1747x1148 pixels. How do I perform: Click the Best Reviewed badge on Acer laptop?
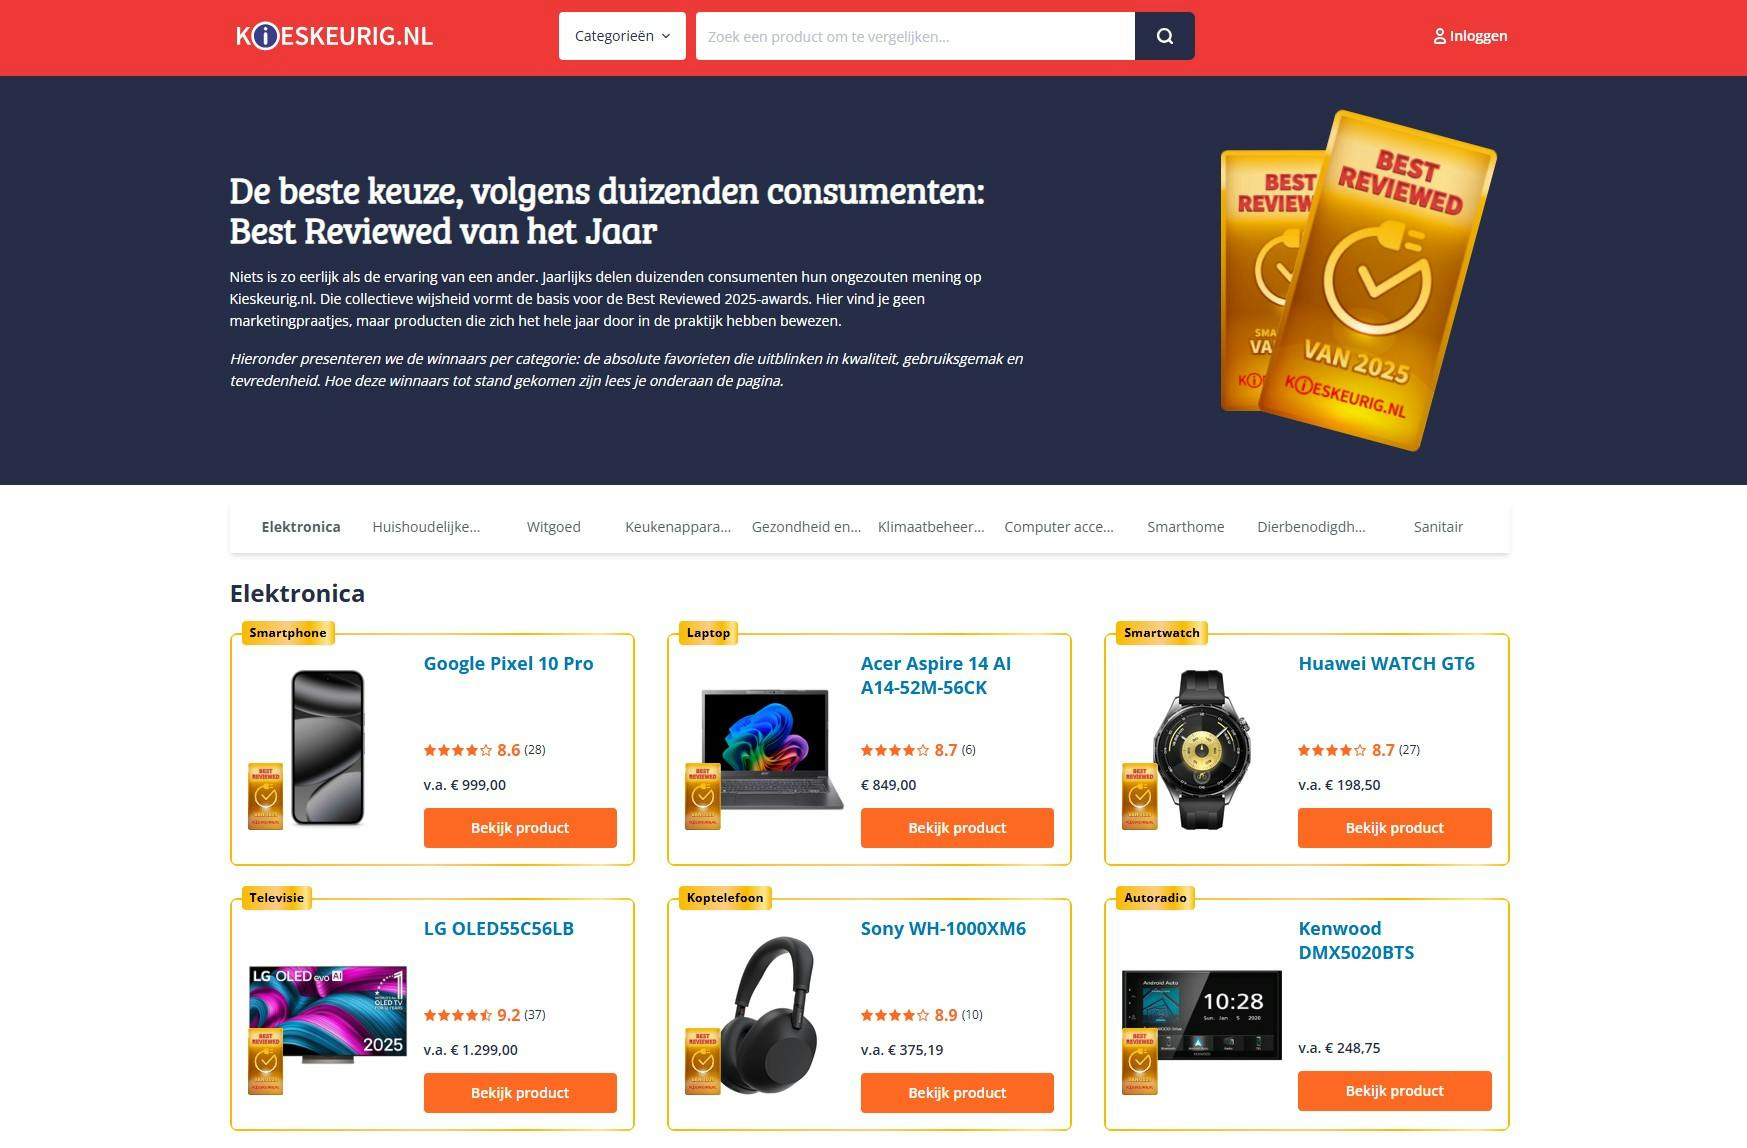pyautogui.click(x=702, y=796)
